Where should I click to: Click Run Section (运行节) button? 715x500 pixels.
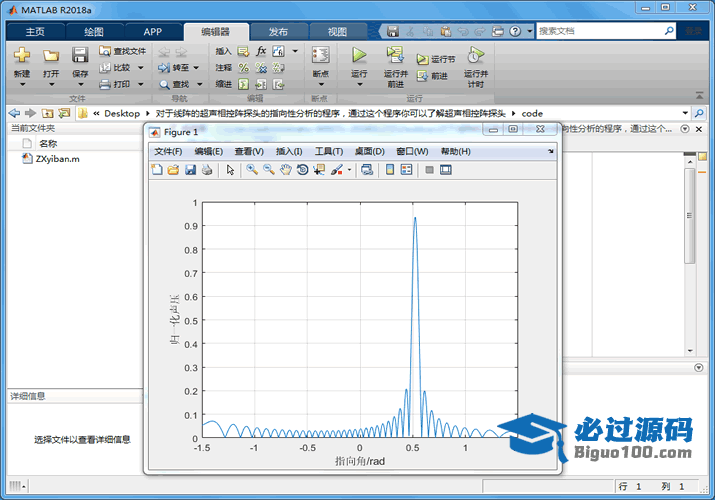[x=435, y=59]
